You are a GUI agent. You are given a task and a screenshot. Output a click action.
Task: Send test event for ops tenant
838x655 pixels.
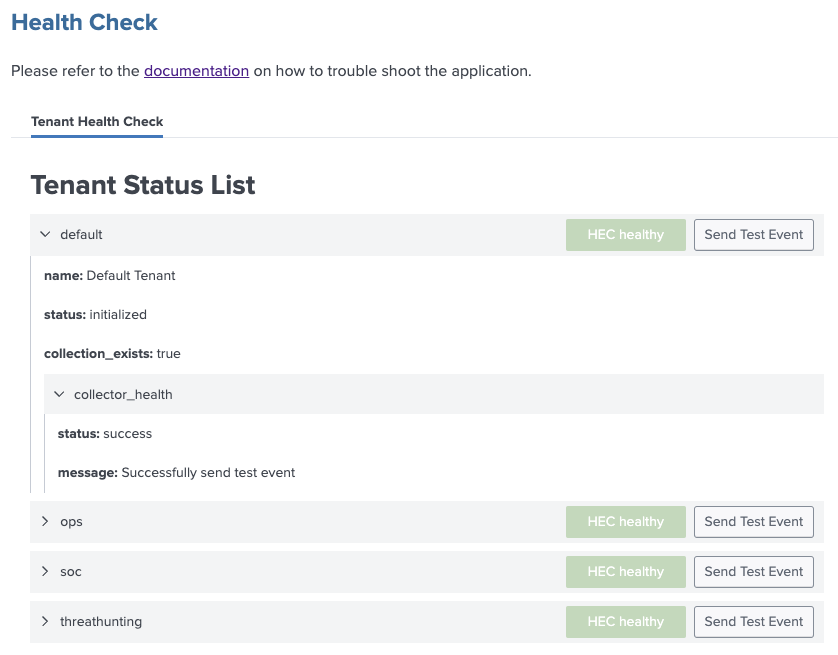[753, 522]
